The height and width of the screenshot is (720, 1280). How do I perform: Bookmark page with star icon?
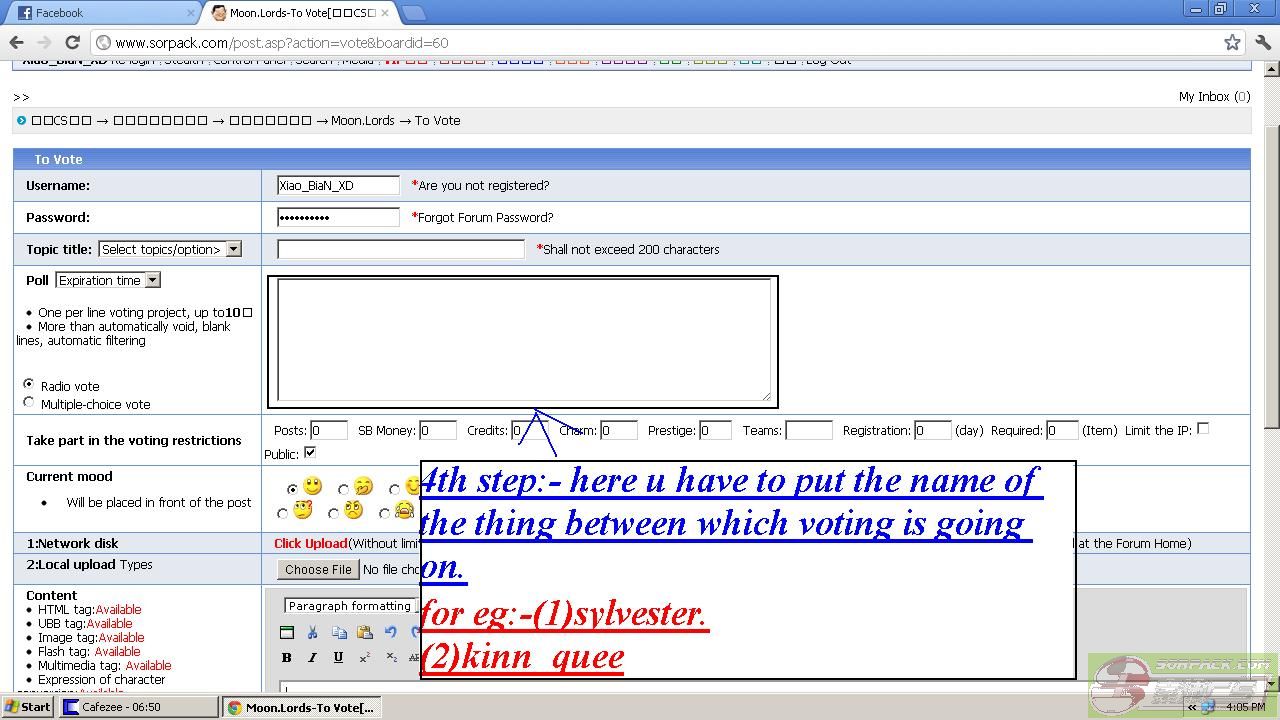click(1232, 42)
